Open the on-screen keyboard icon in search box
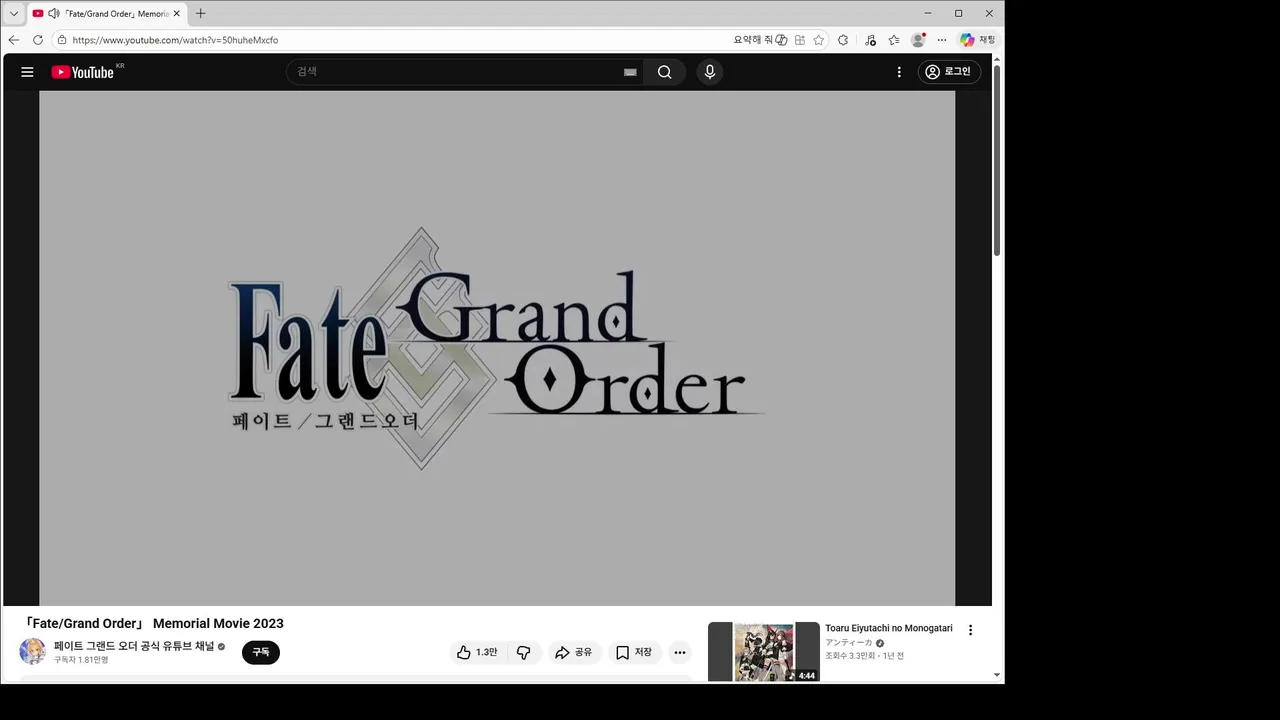The image size is (1280, 720). [x=630, y=72]
